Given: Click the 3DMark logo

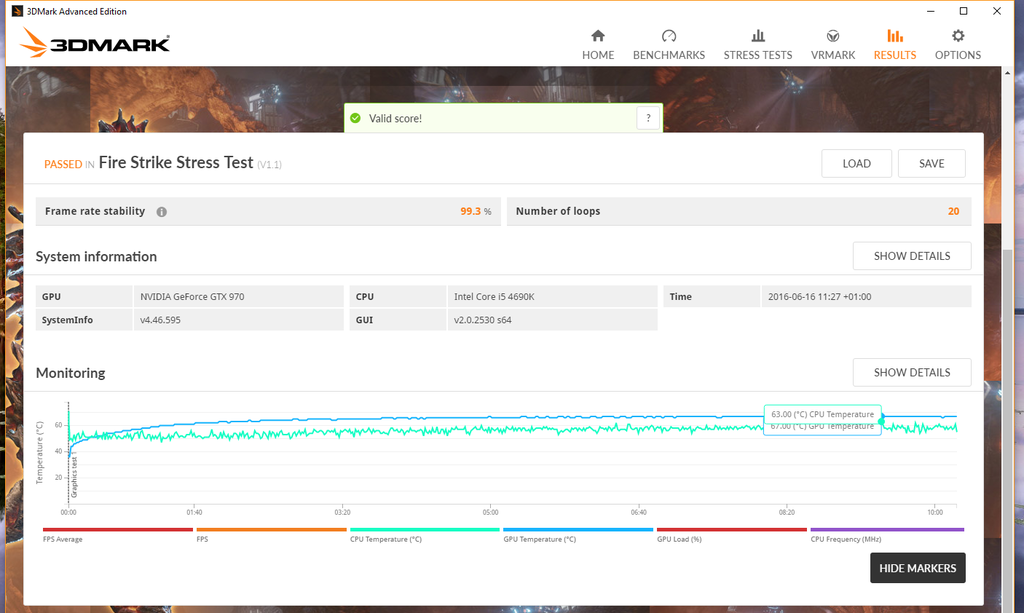Looking at the screenshot, I should 95,43.
